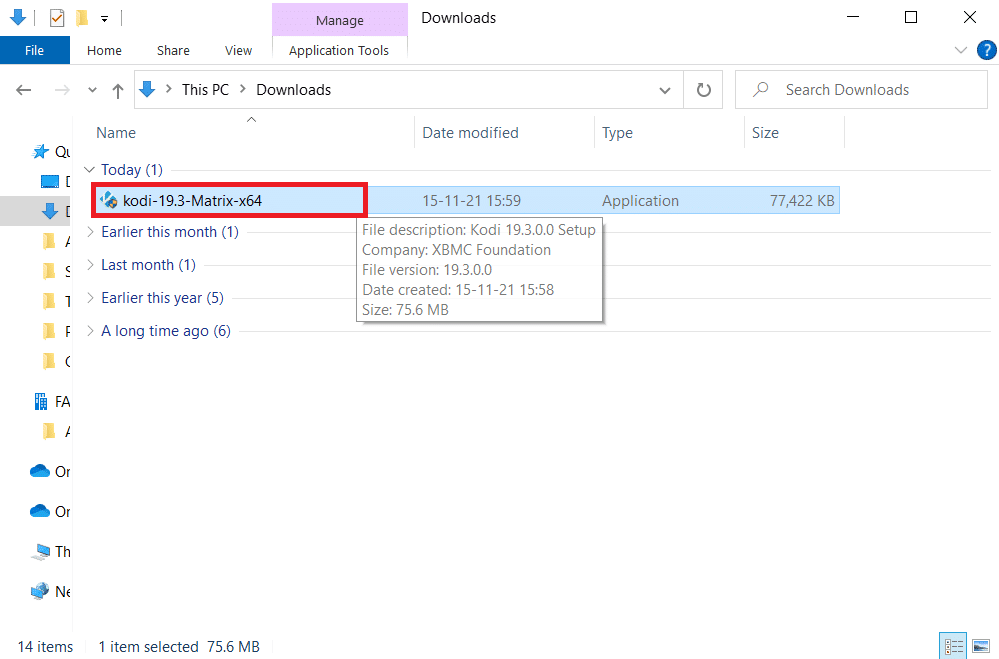Viewport: 999px width, 659px height.
Task: Open Customize Quick Access Toolbar dropdown
Action: 104,19
